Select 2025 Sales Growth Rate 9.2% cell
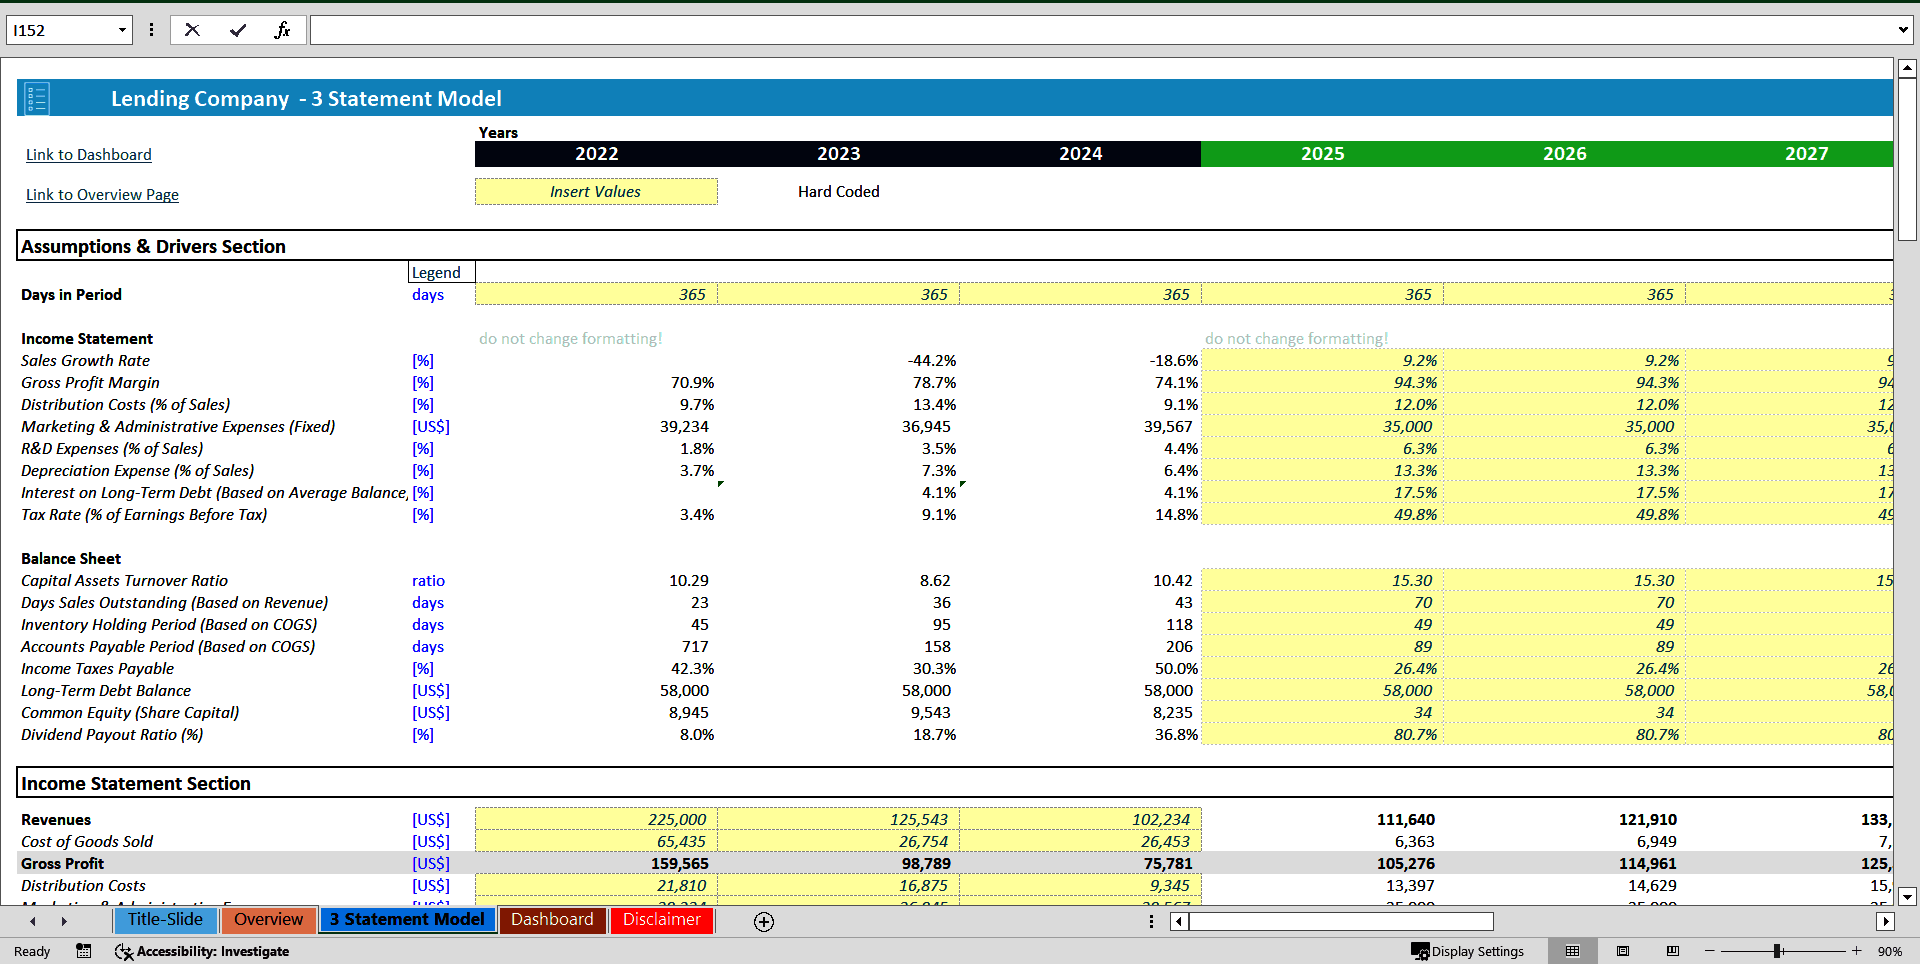Screen dimensions: 1920x966 [x=1322, y=361]
